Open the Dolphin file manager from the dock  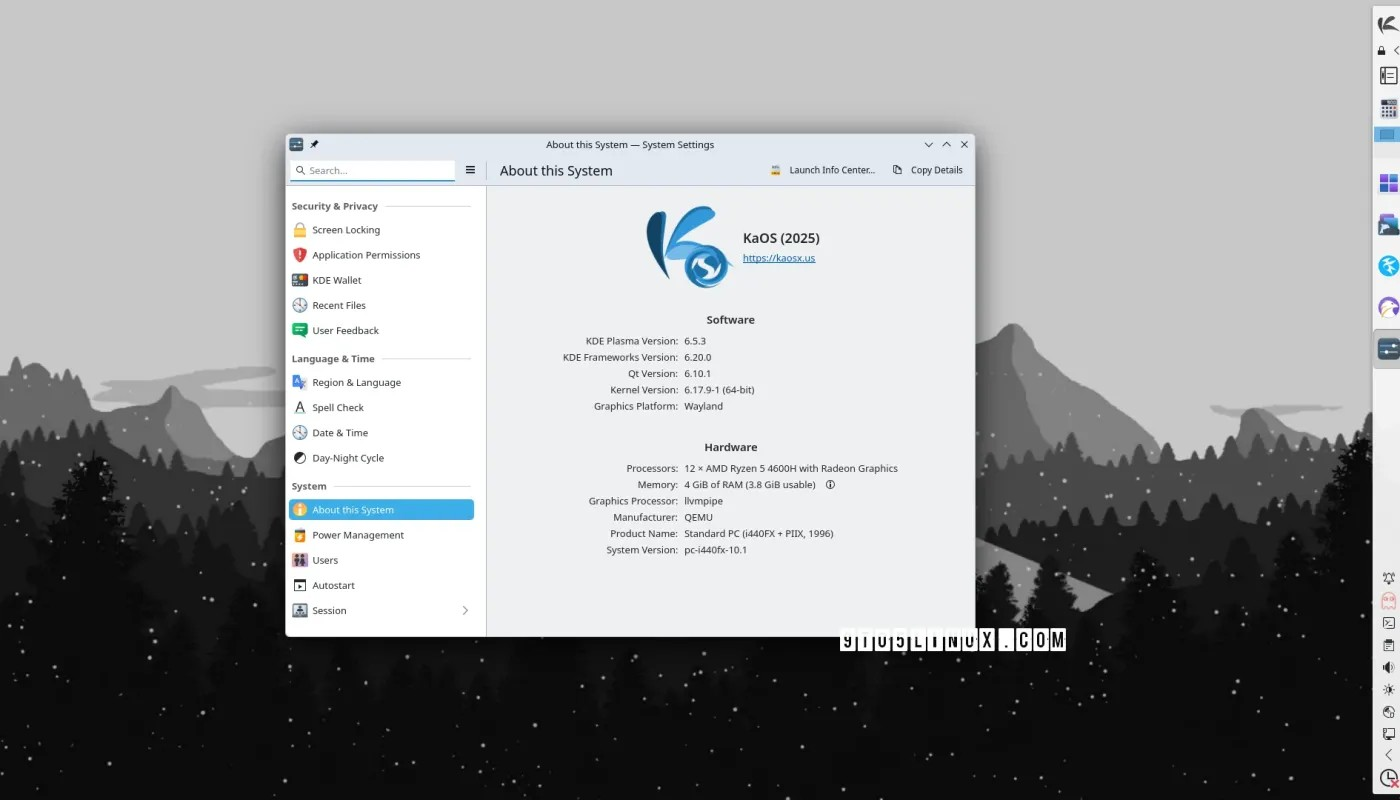[x=1388, y=224]
